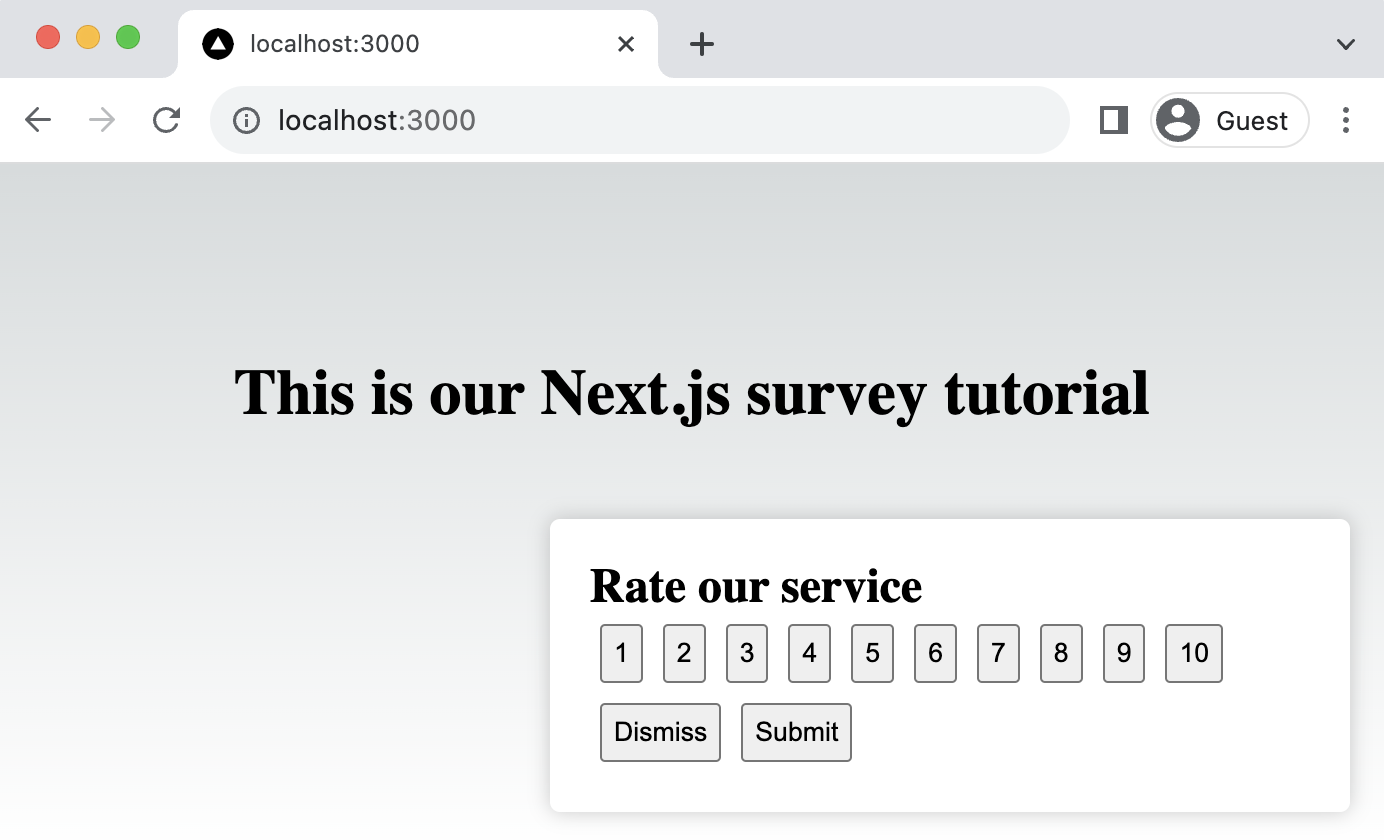Dismiss the Rate our service survey
This screenshot has height=840, width=1384.
click(x=659, y=732)
